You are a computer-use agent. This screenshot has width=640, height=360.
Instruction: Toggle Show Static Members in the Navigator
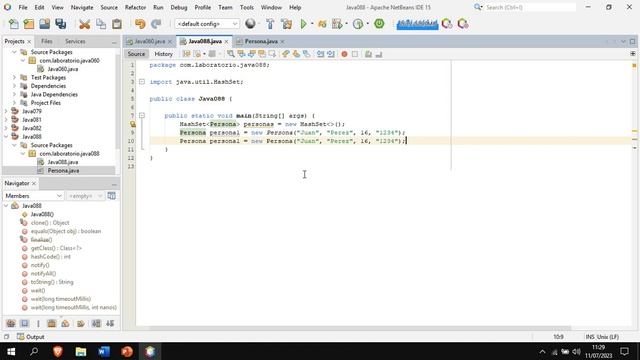(x=38, y=324)
